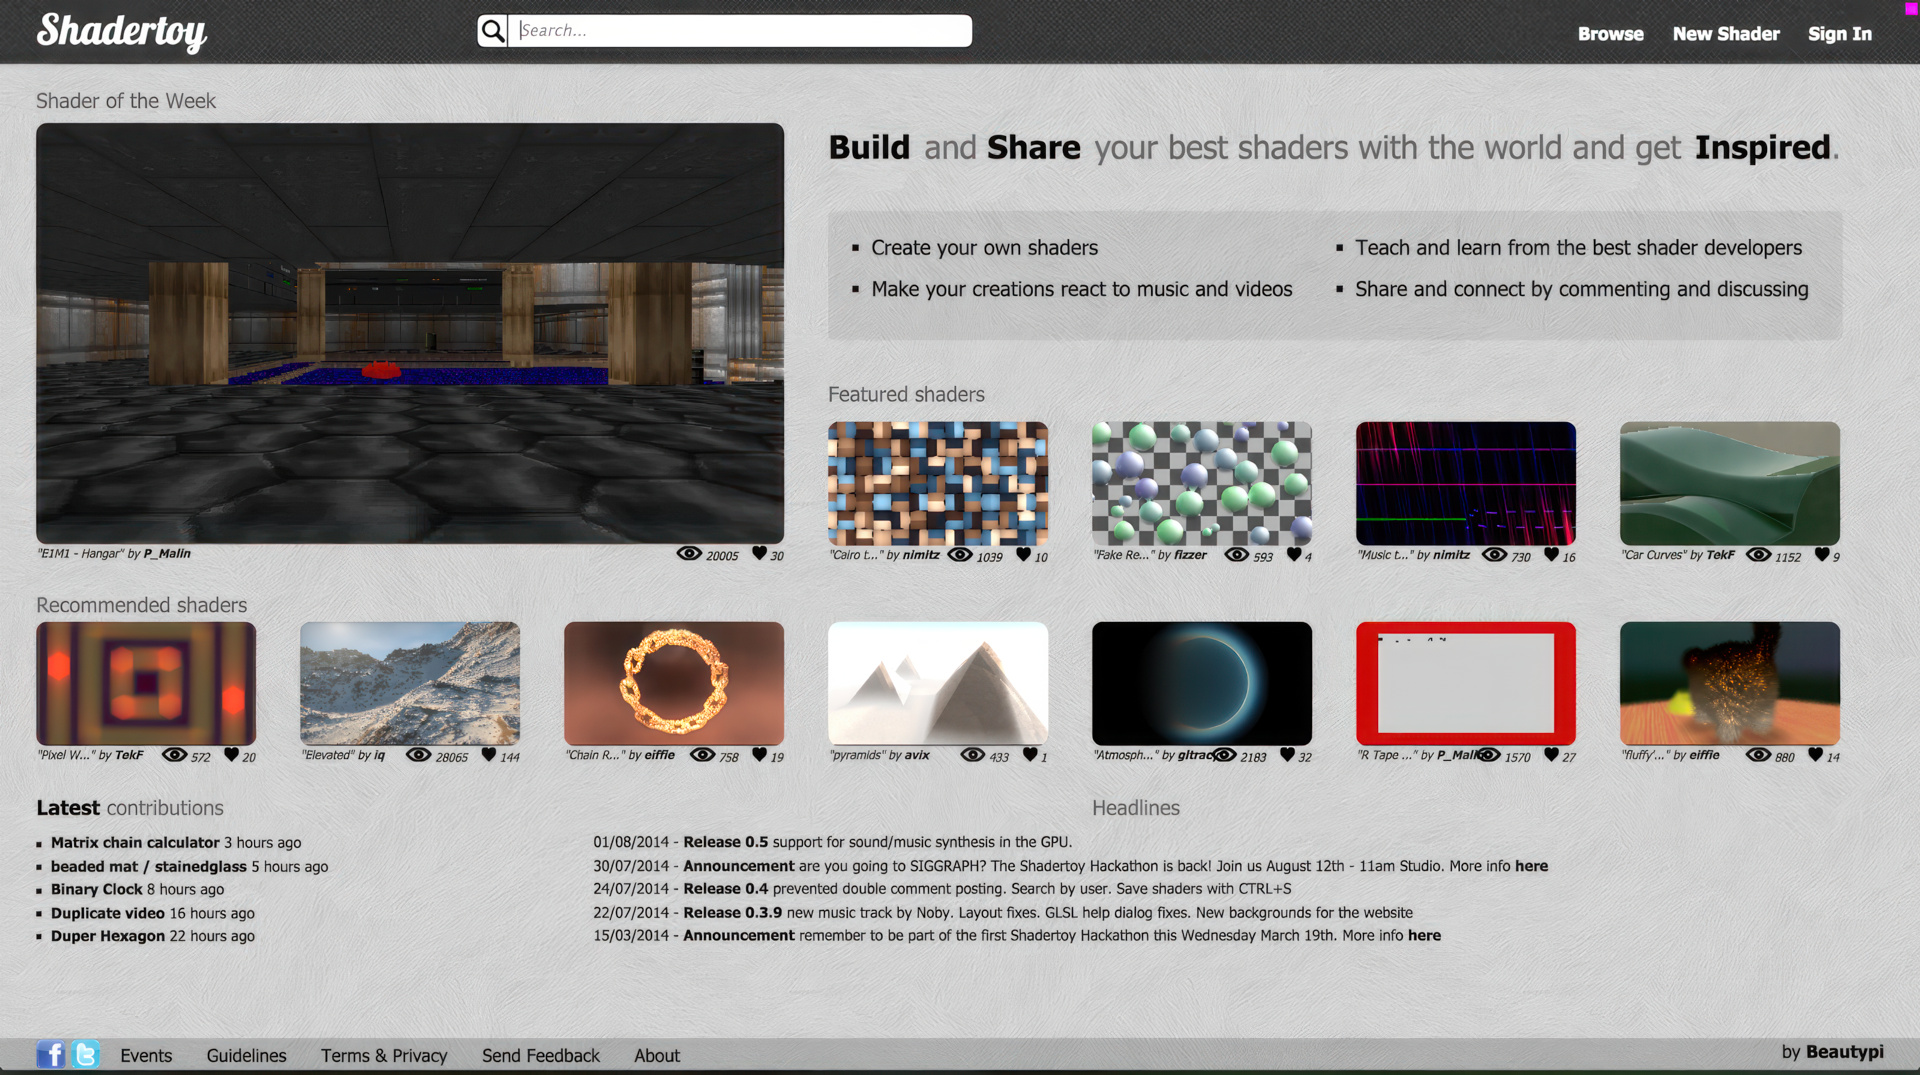Click the eye icon under Car Curves
Viewport: 1920px width, 1075px height.
coord(1757,555)
